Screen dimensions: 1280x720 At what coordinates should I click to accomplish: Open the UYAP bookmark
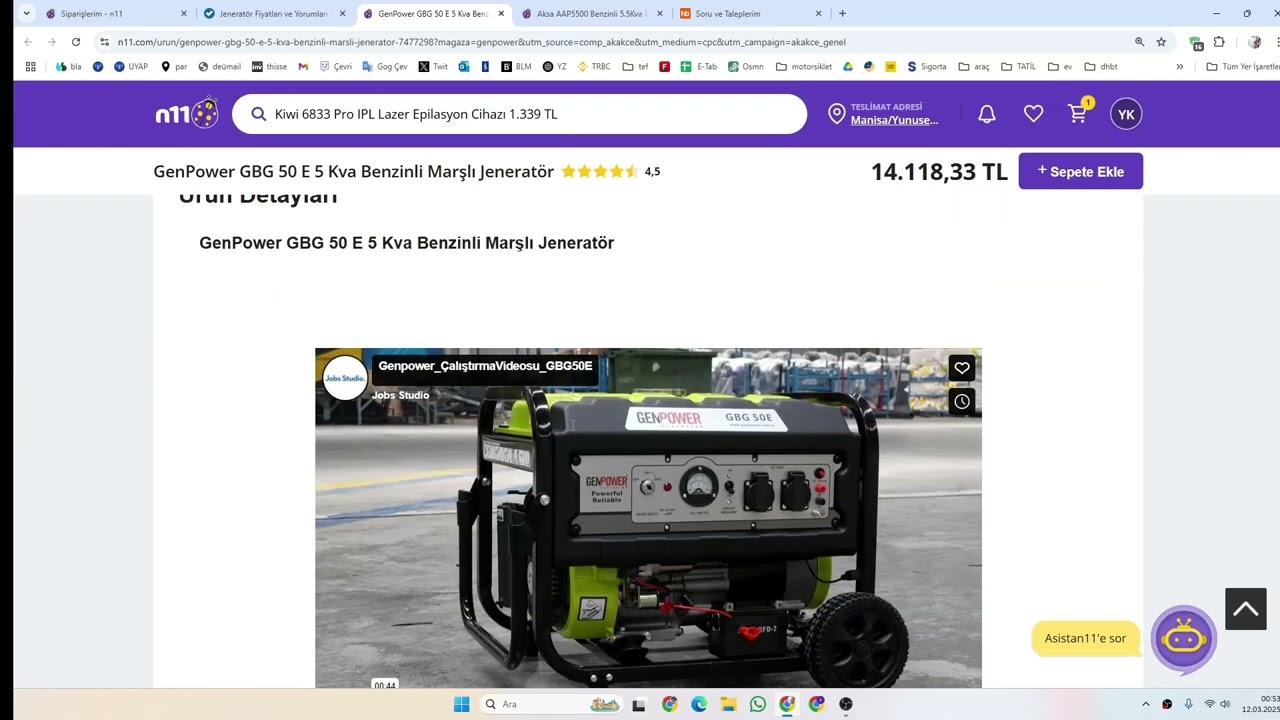130,67
